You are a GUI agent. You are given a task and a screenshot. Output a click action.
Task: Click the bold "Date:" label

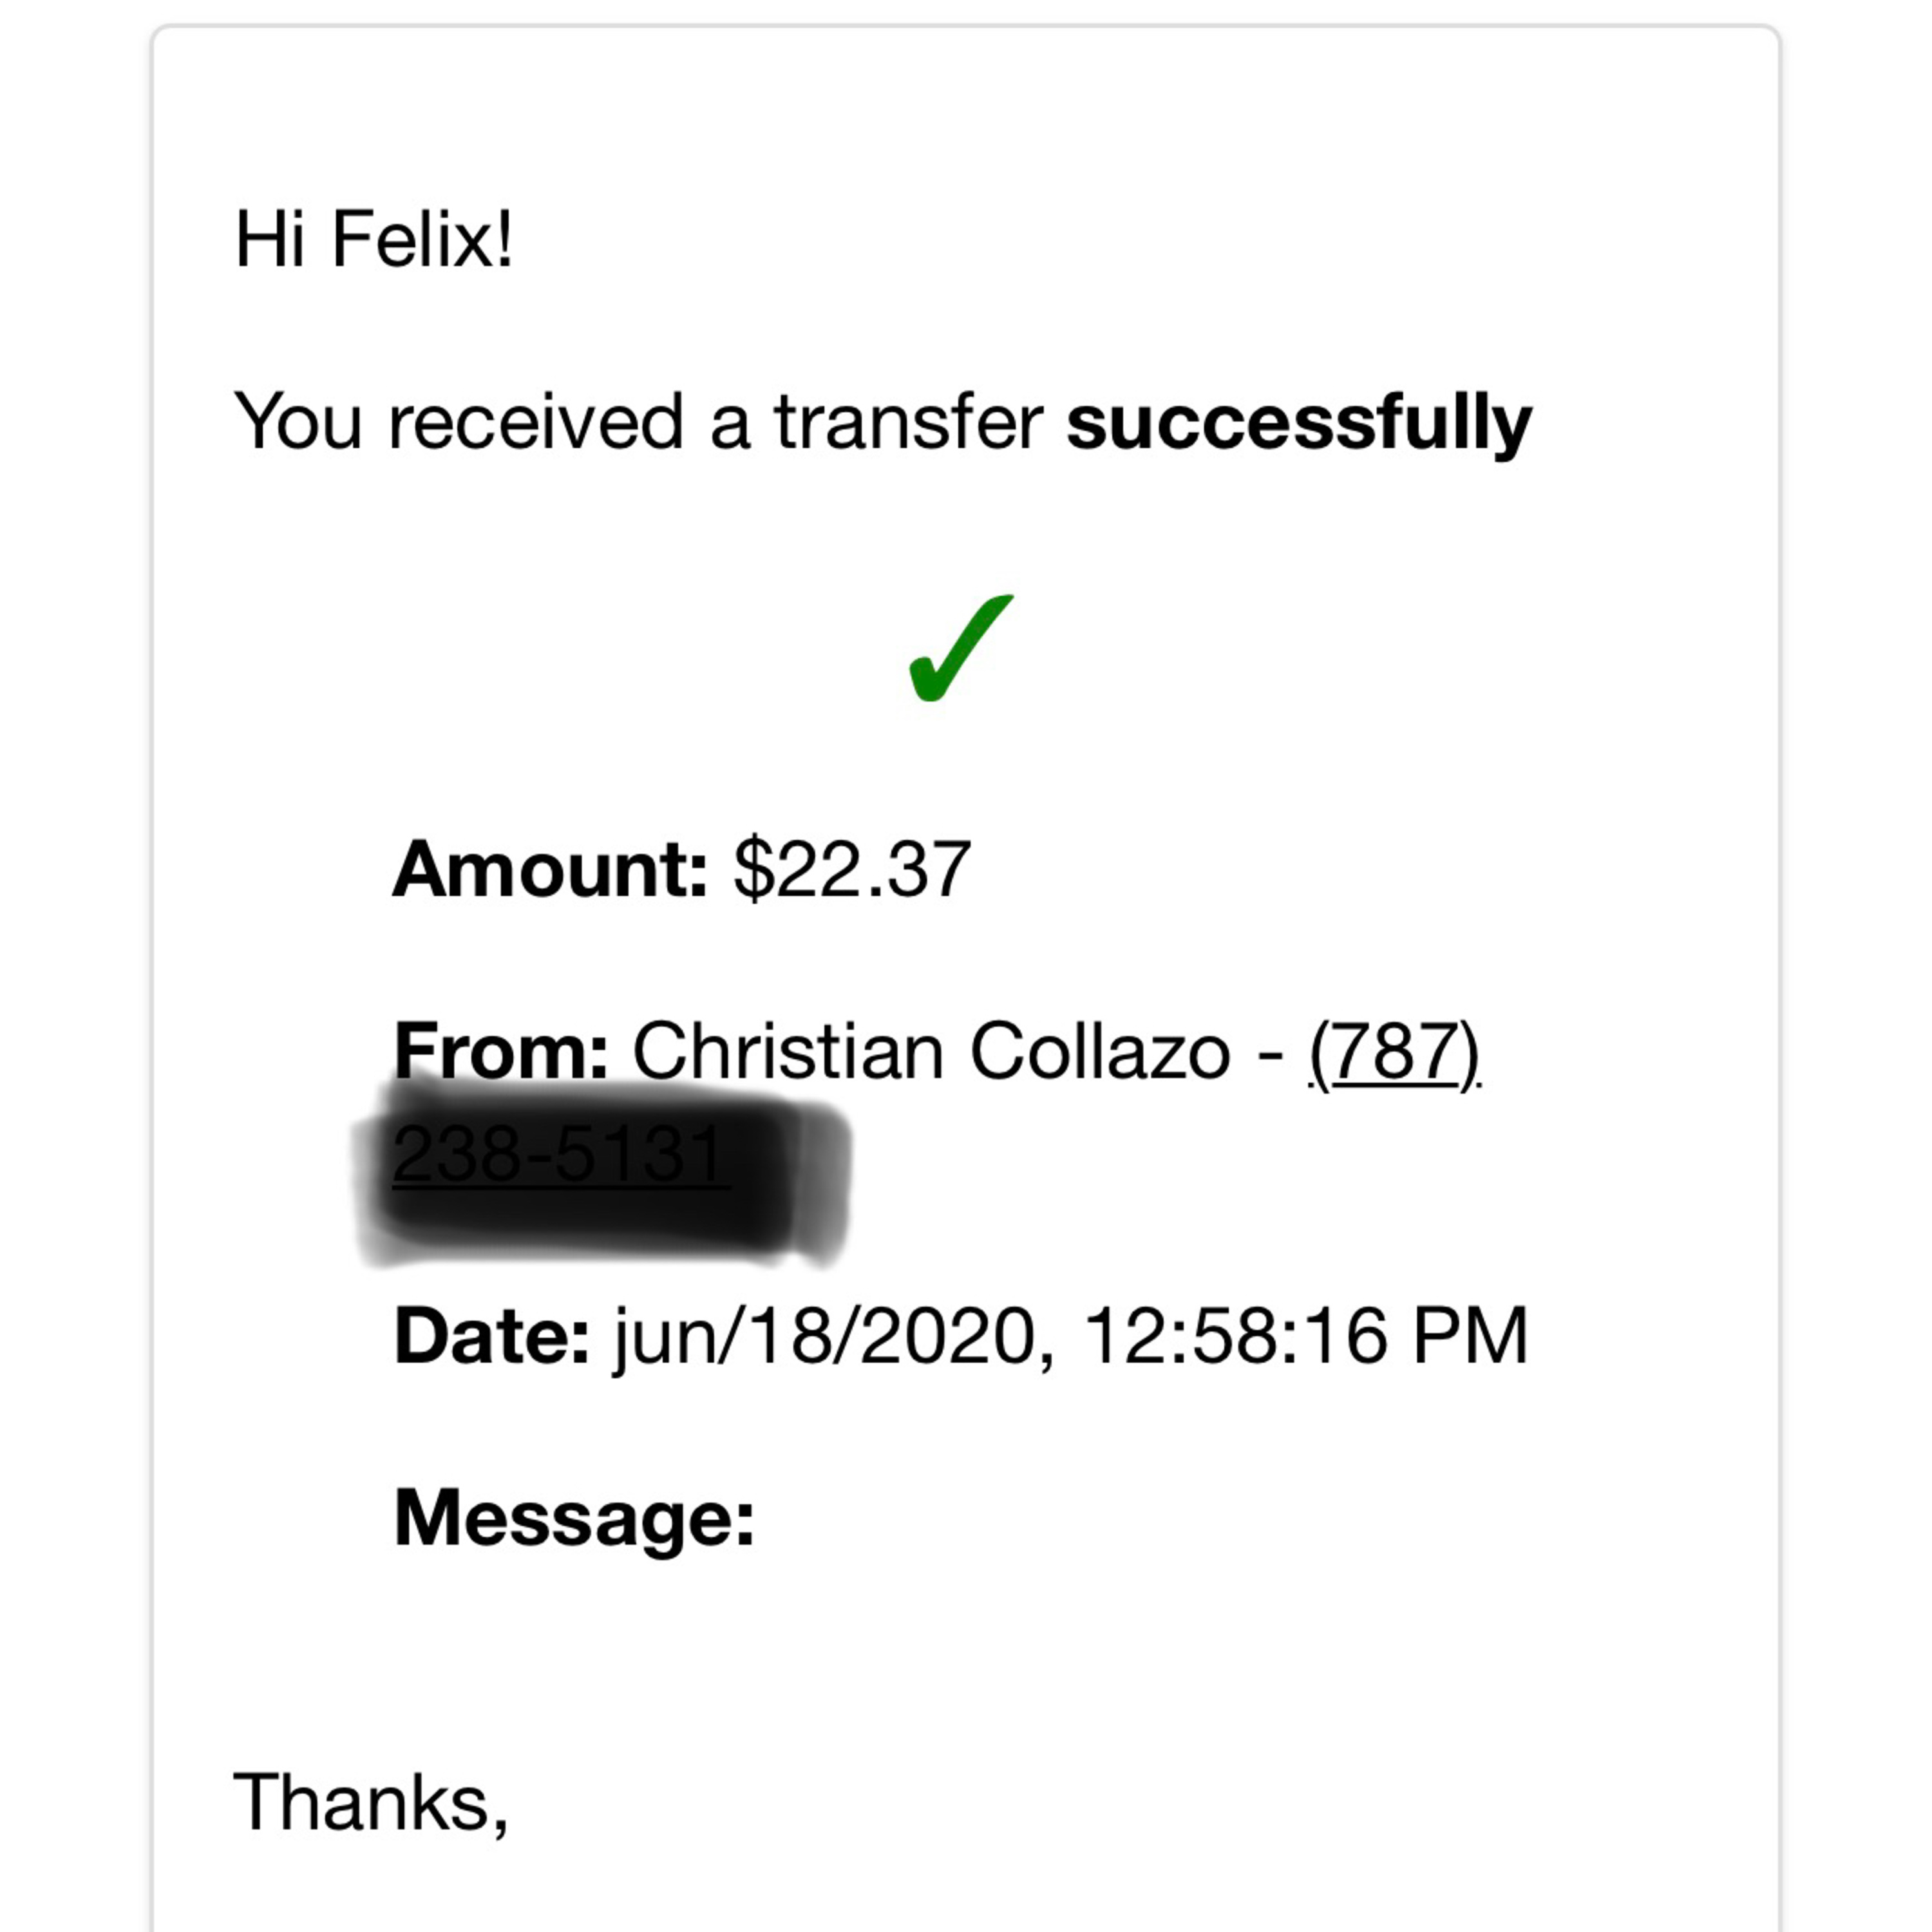tap(492, 1336)
